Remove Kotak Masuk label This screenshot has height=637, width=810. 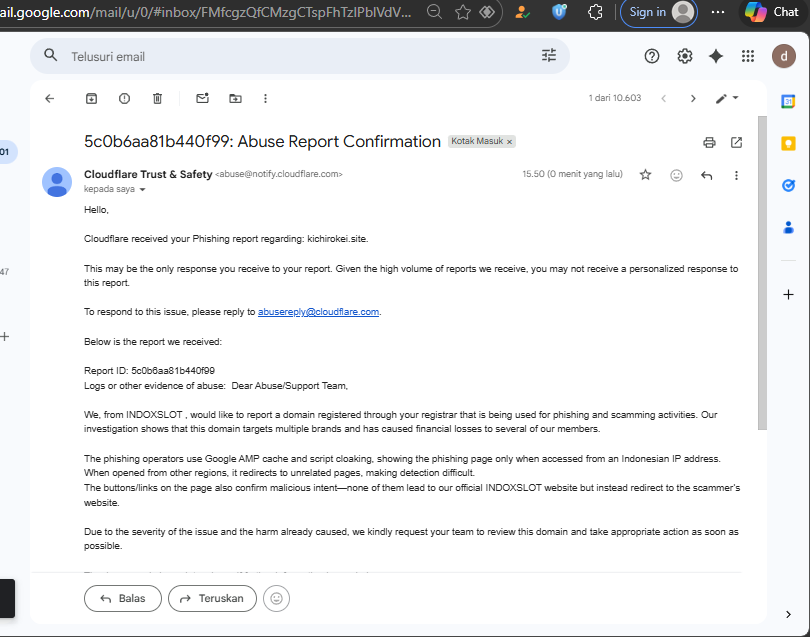click(509, 142)
